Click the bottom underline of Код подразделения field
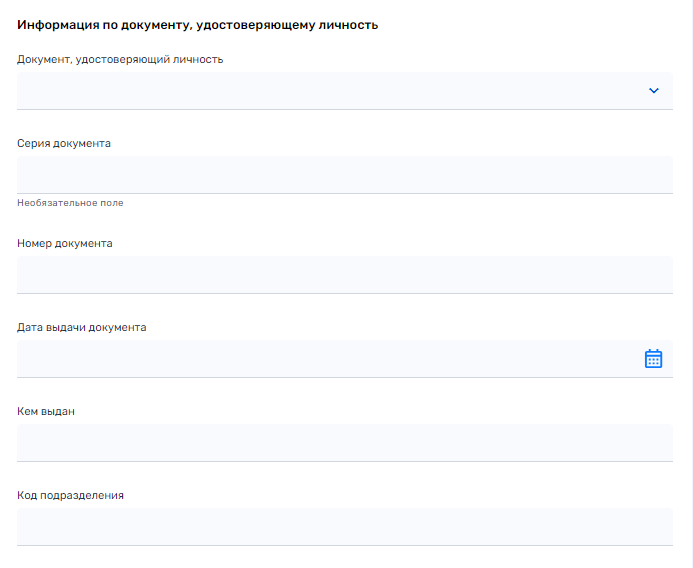The height and width of the screenshot is (568, 693). [x=345, y=545]
